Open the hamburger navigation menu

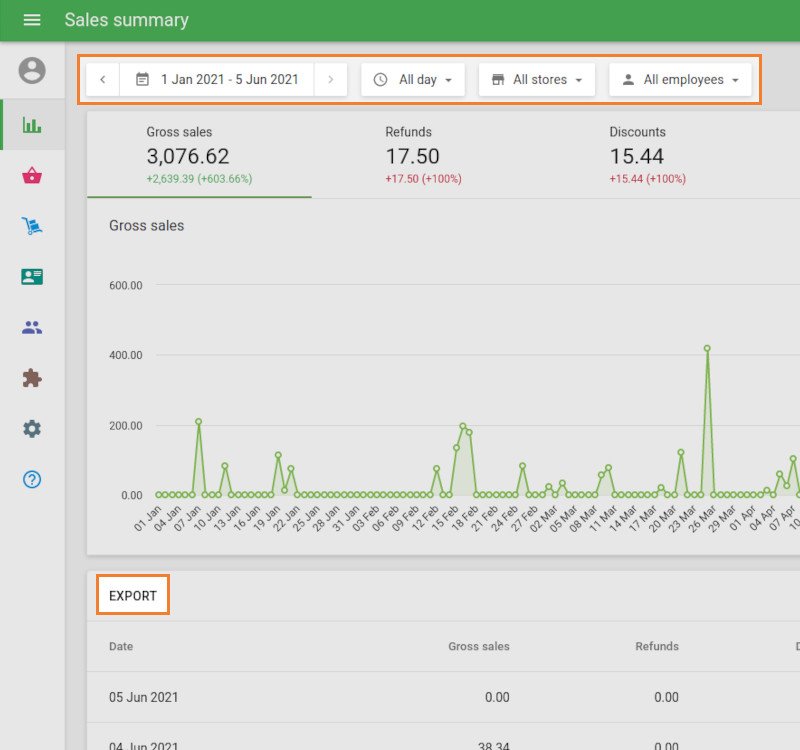pyautogui.click(x=32, y=20)
